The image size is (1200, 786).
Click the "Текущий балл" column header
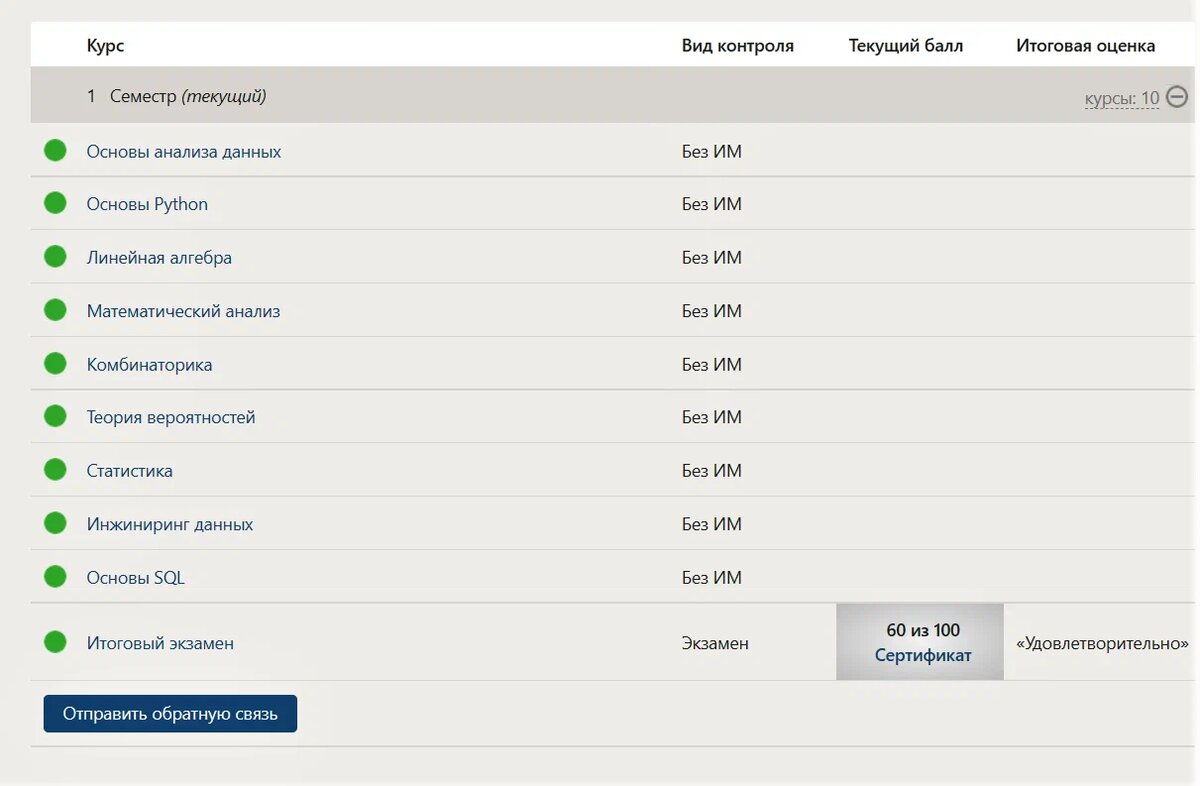click(905, 46)
